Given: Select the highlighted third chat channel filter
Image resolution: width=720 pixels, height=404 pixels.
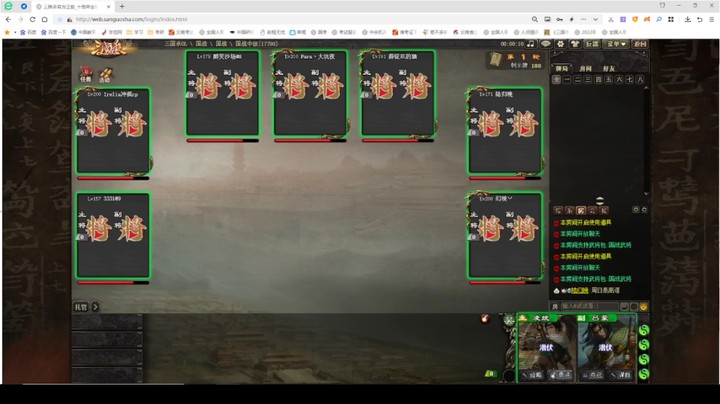Looking at the screenshot, I should 581,210.
